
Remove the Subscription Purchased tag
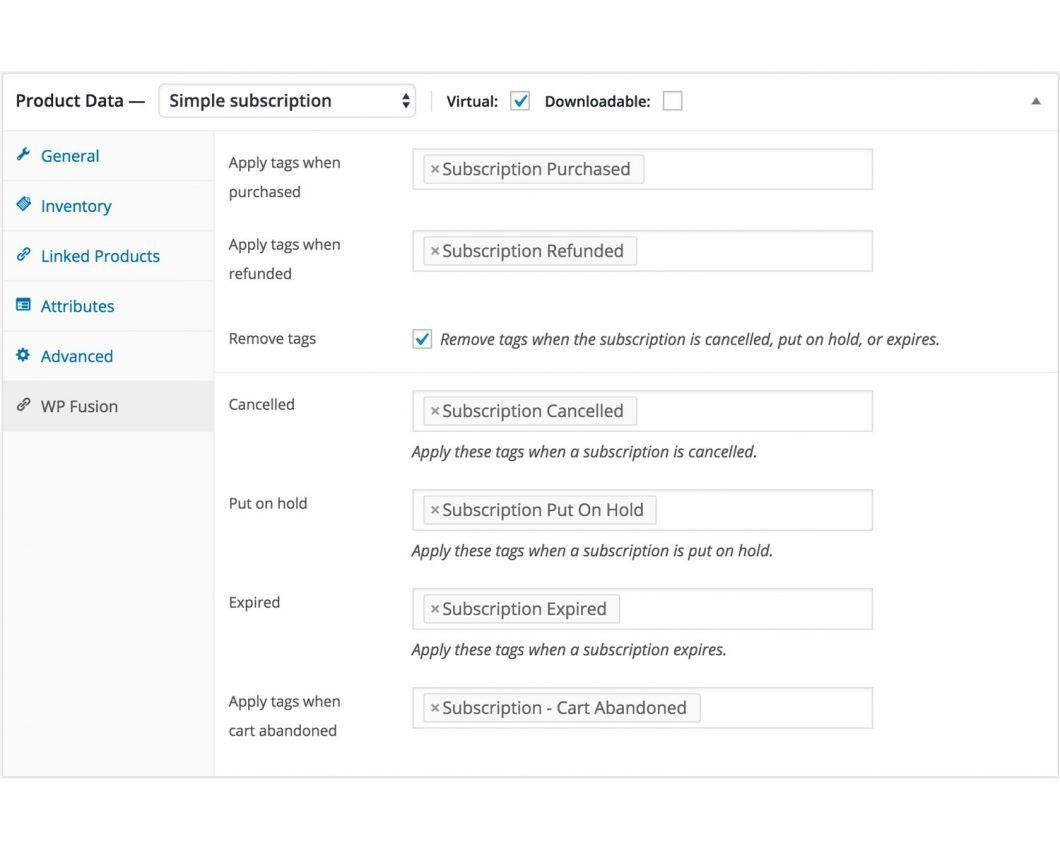pos(435,170)
